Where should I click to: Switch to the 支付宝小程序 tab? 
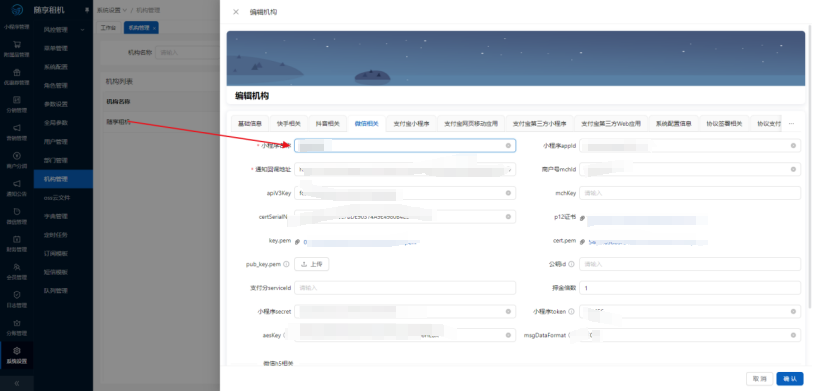click(x=411, y=124)
